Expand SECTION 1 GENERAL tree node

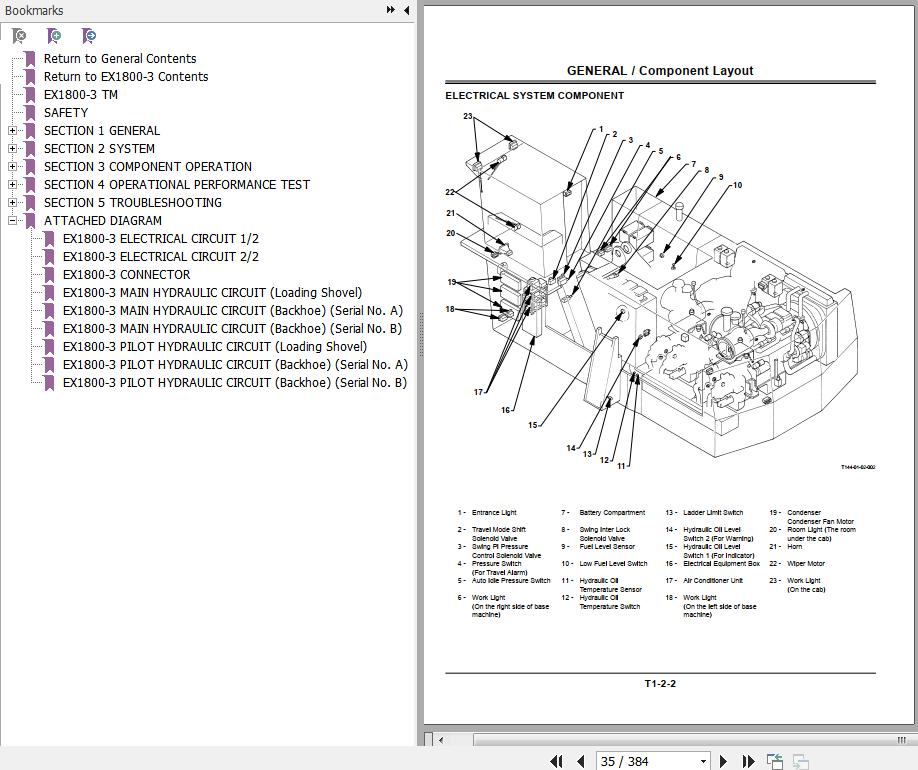[12, 131]
